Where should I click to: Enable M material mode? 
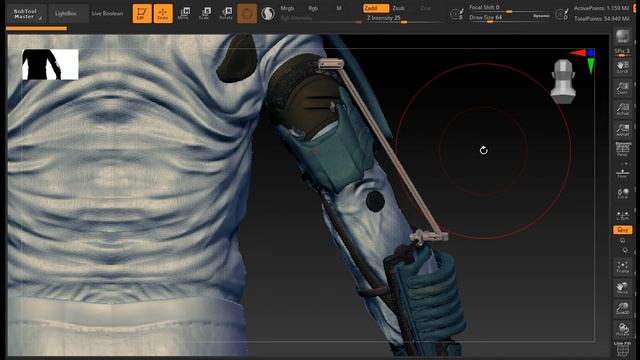pyautogui.click(x=339, y=8)
